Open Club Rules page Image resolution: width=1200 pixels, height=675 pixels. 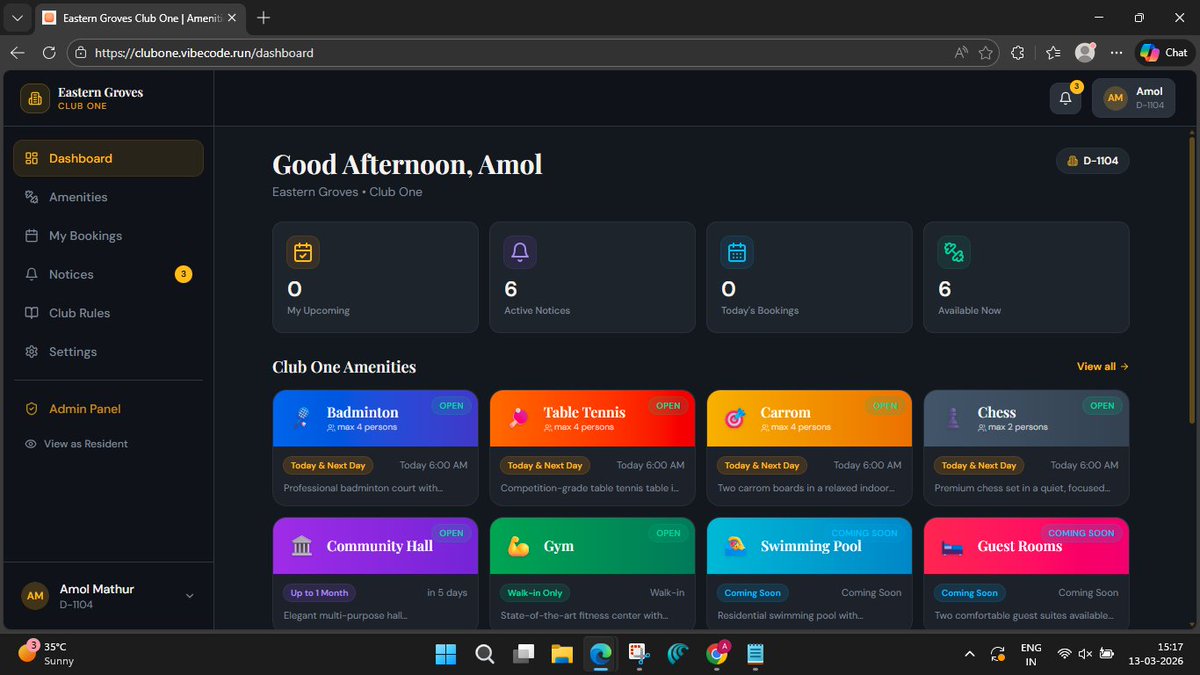point(108,313)
